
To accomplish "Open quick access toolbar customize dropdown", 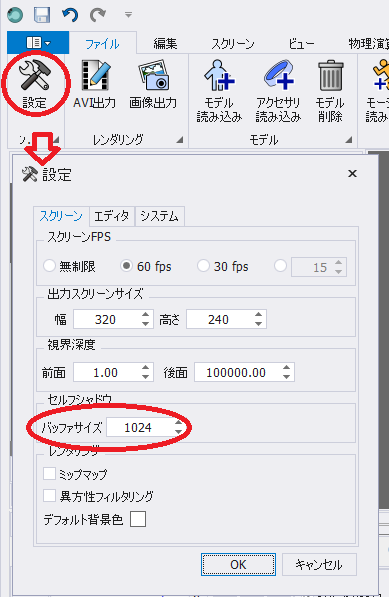I will pyautogui.click(x=128, y=15).
